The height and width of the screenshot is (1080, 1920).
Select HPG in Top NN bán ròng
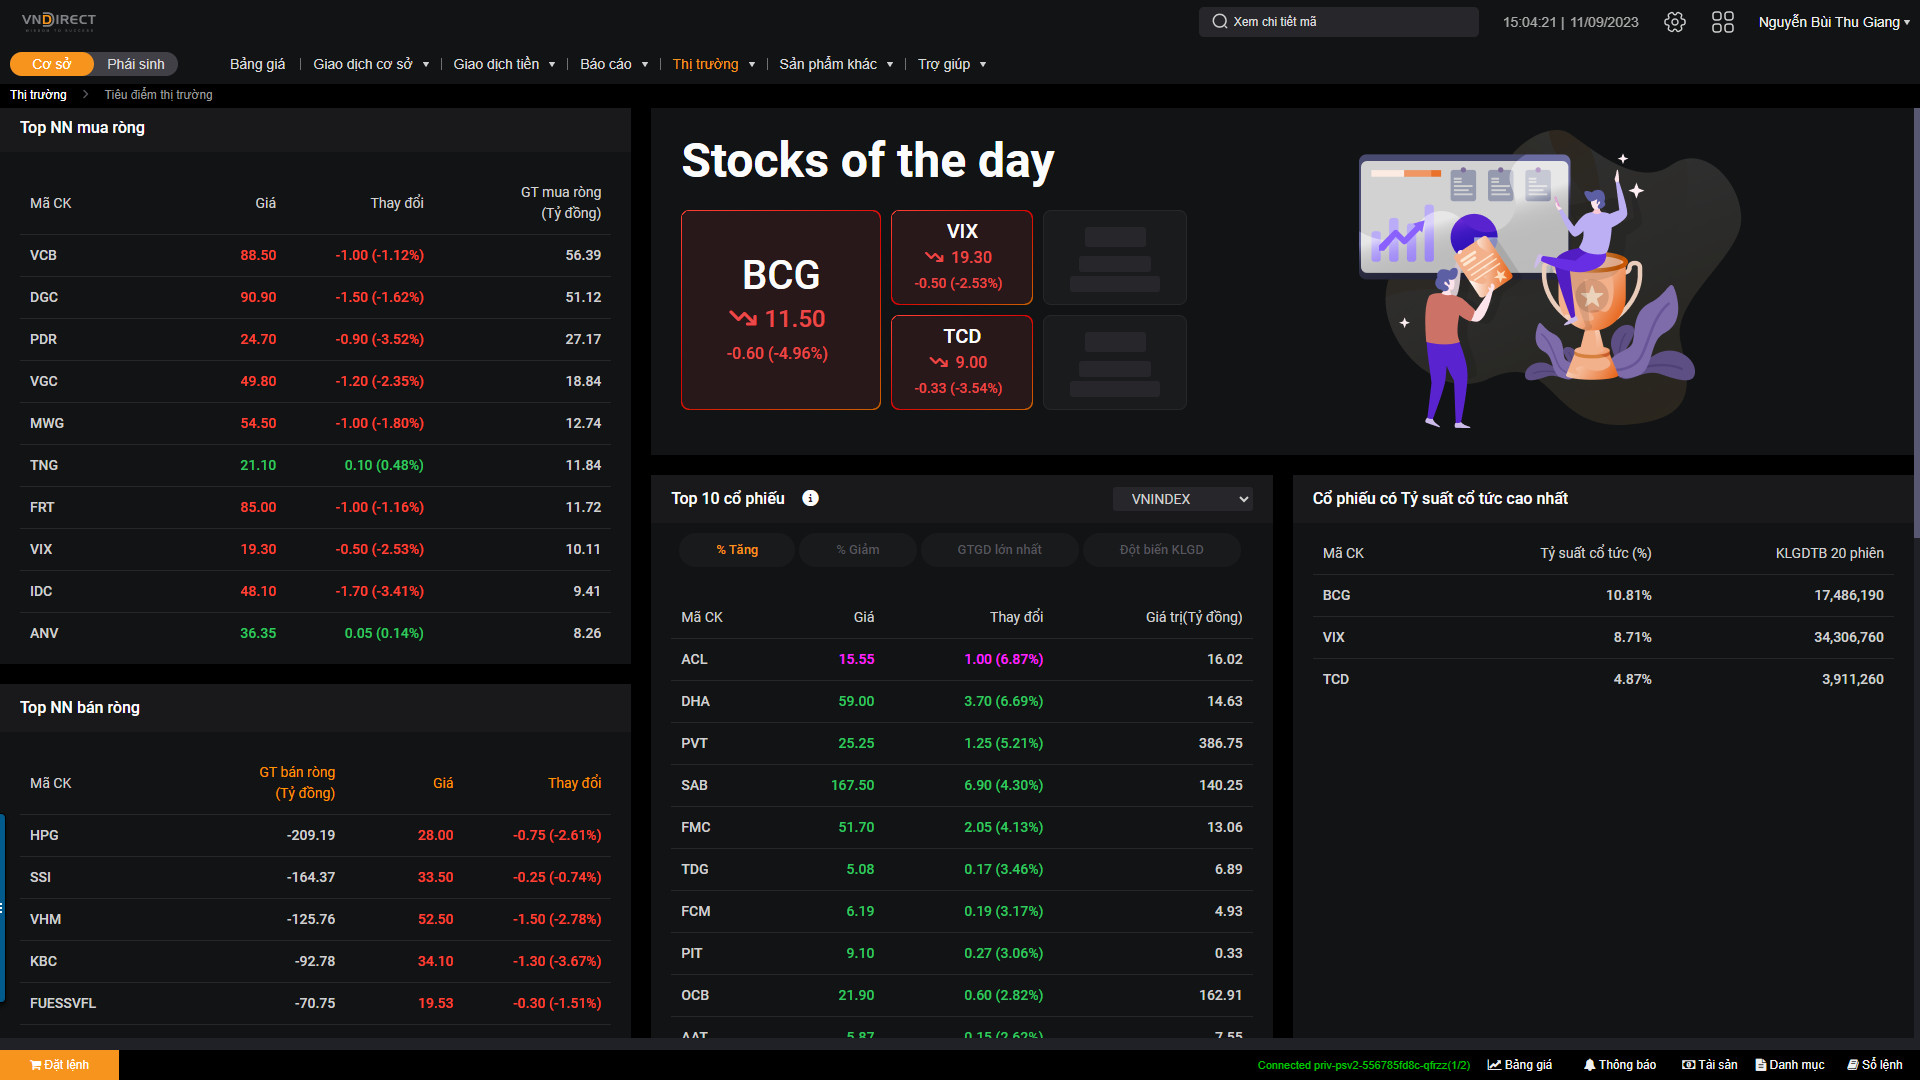tap(315, 835)
